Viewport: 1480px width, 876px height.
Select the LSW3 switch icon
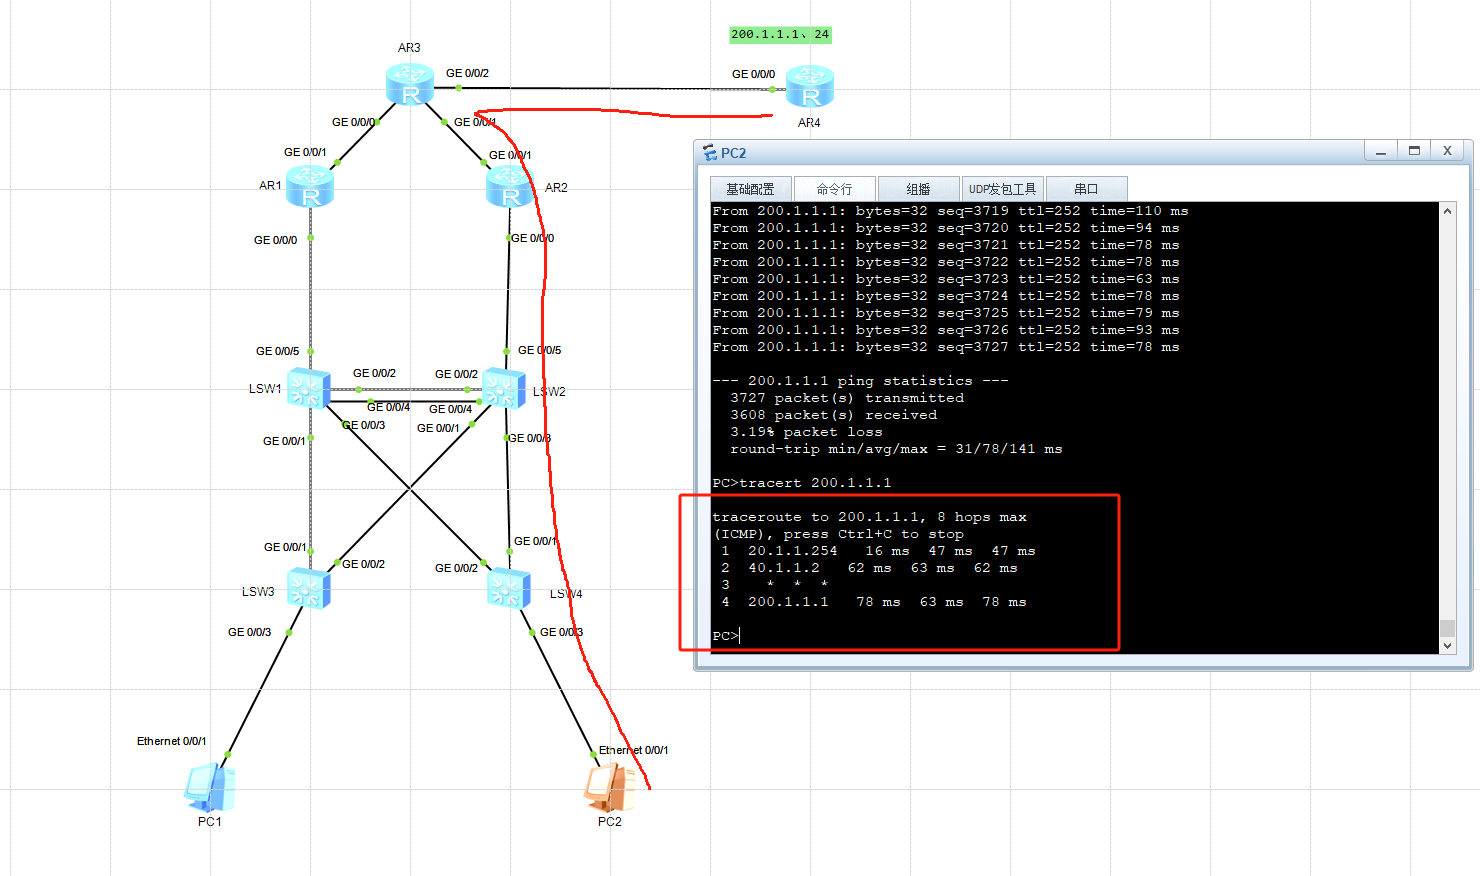[309, 588]
